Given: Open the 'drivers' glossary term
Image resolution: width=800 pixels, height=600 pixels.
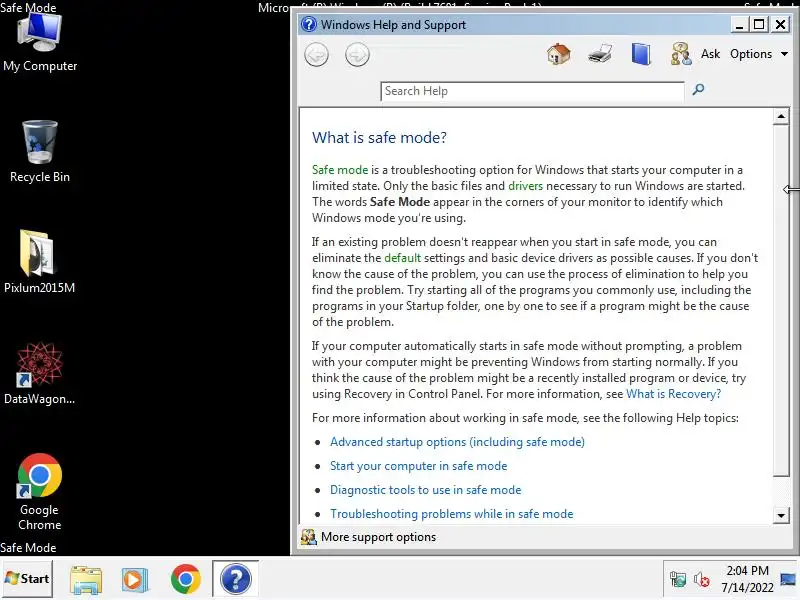Looking at the screenshot, I should pos(526,186).
